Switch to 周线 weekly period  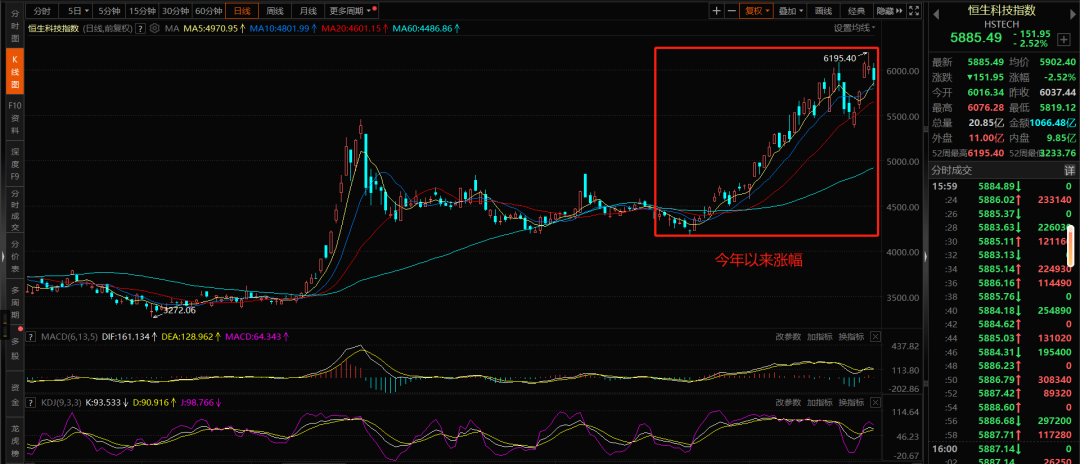click(x=274, y=11)
